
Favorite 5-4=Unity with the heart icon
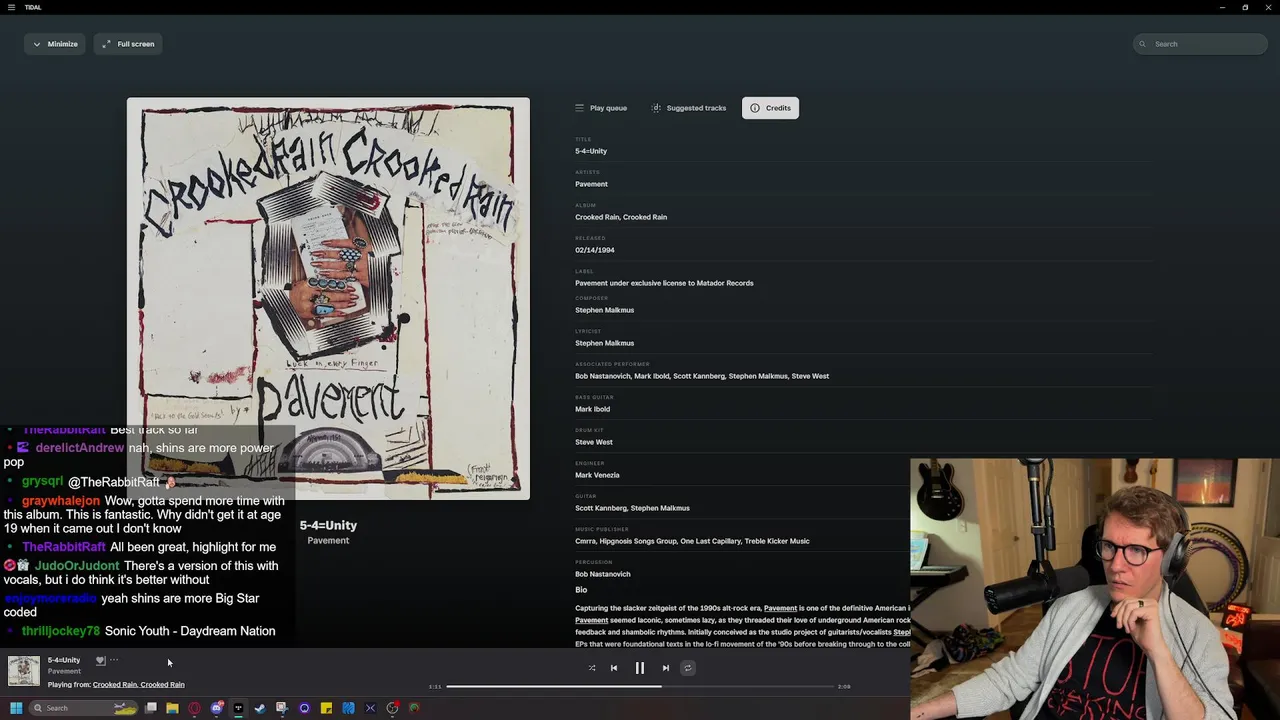point(100,660)
